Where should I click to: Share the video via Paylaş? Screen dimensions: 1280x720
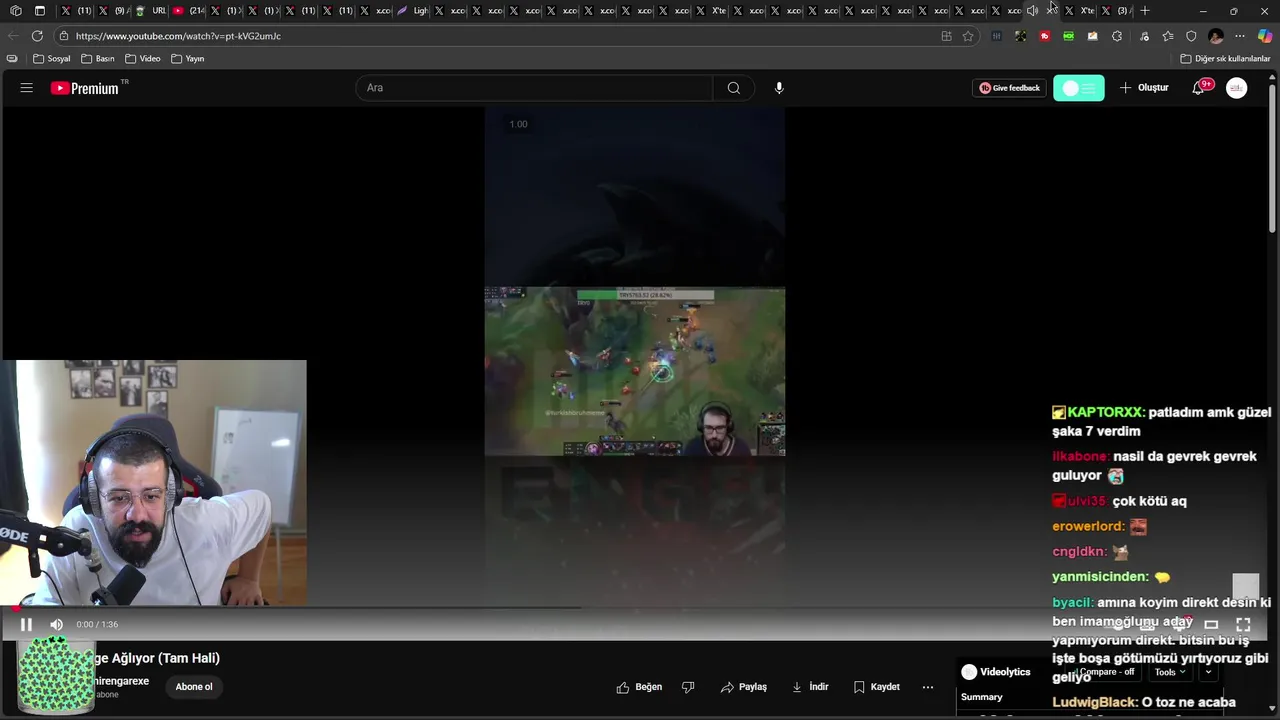click(x=743, y=687)
